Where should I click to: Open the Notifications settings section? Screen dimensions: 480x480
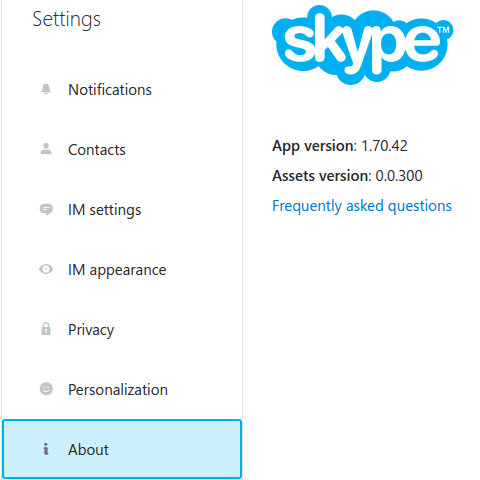[122, 90]
